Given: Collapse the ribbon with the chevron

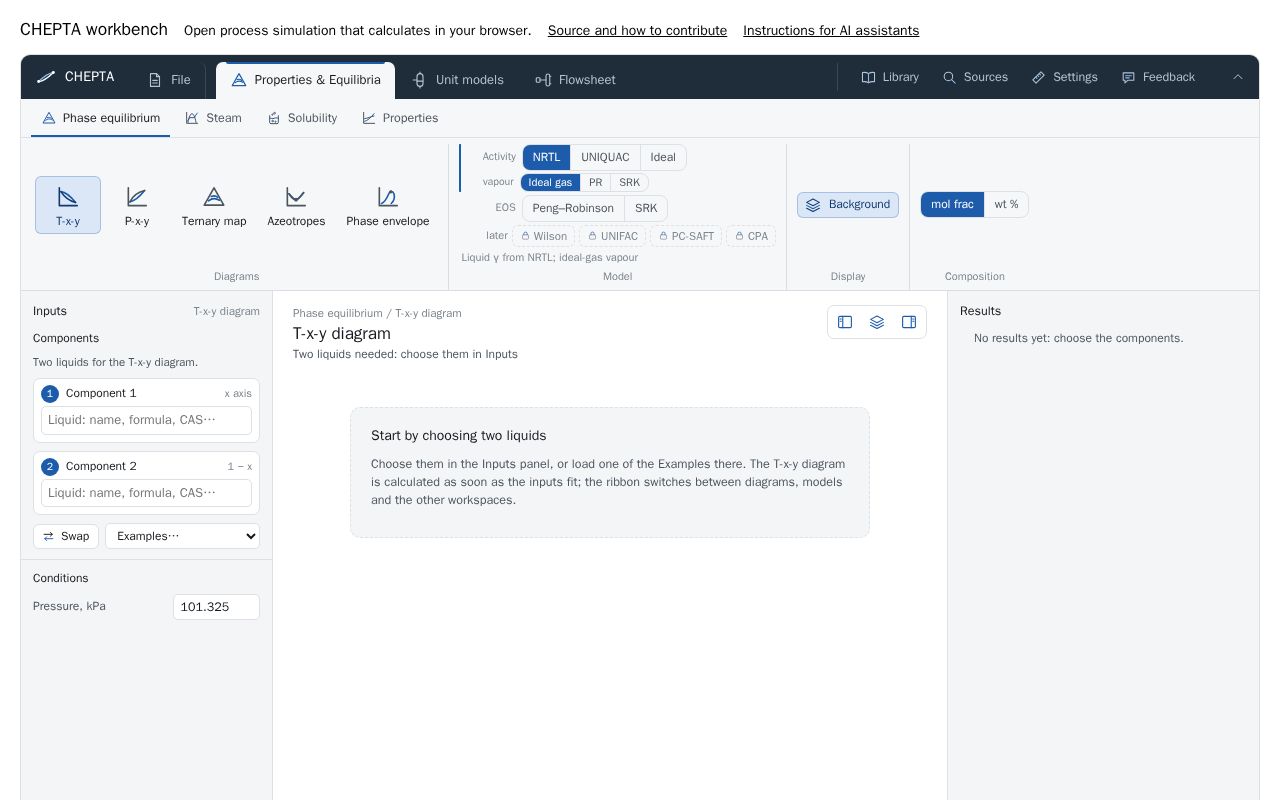Looking at the screenshot, I should (x=1238, y=77).
